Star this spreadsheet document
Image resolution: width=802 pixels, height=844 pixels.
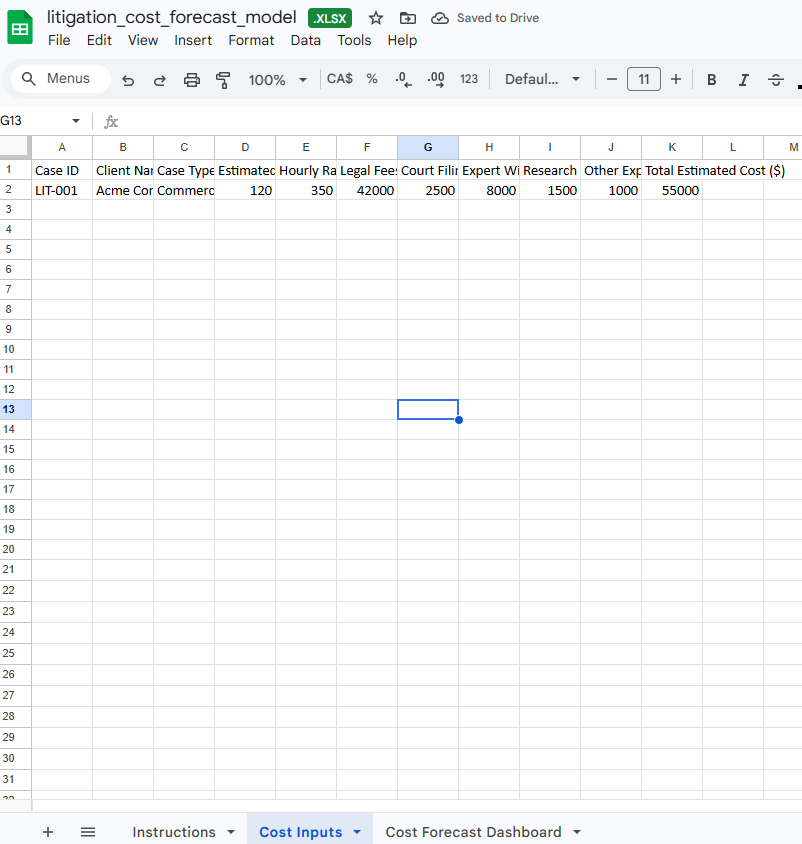(376, 18)
